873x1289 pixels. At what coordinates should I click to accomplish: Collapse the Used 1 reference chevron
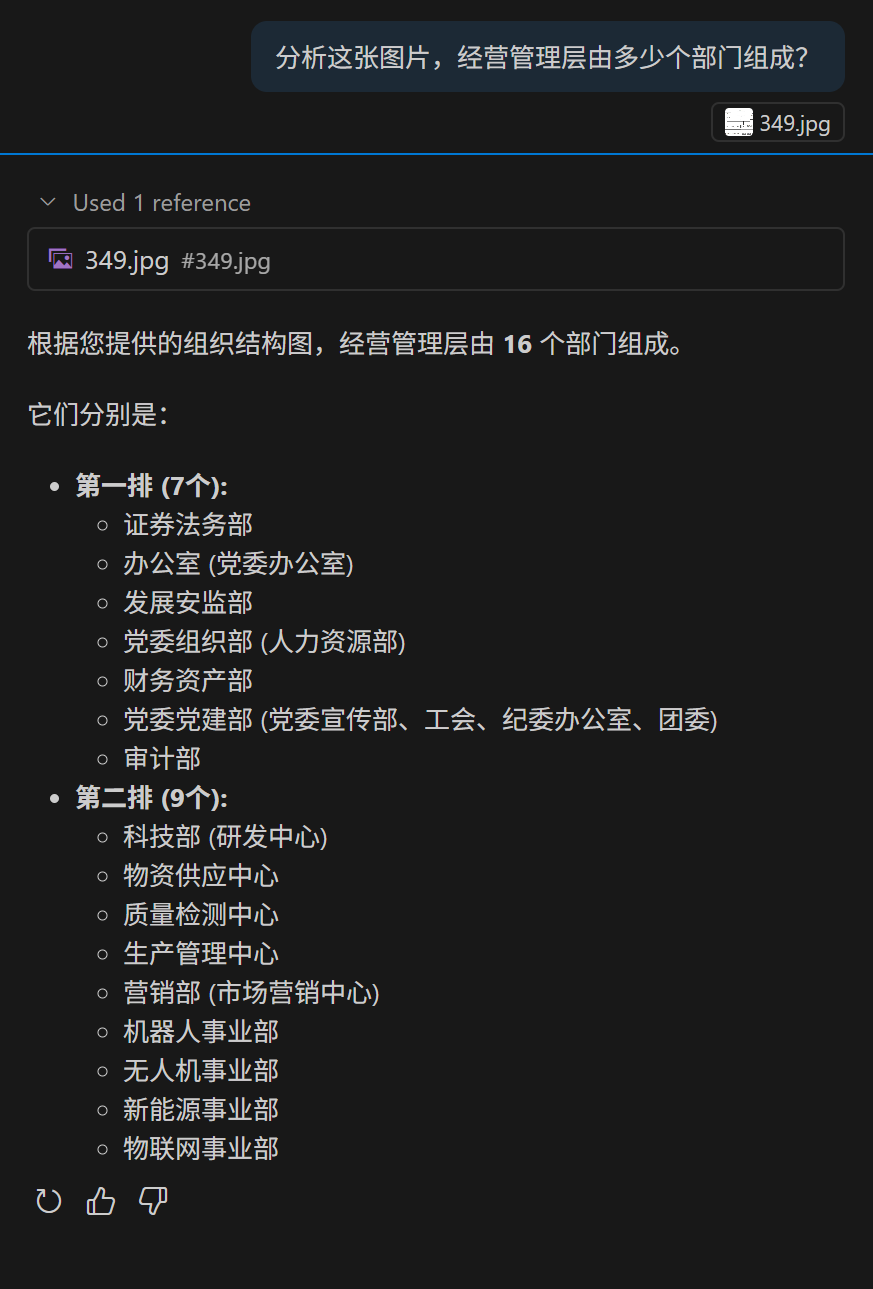coord(47,203)
